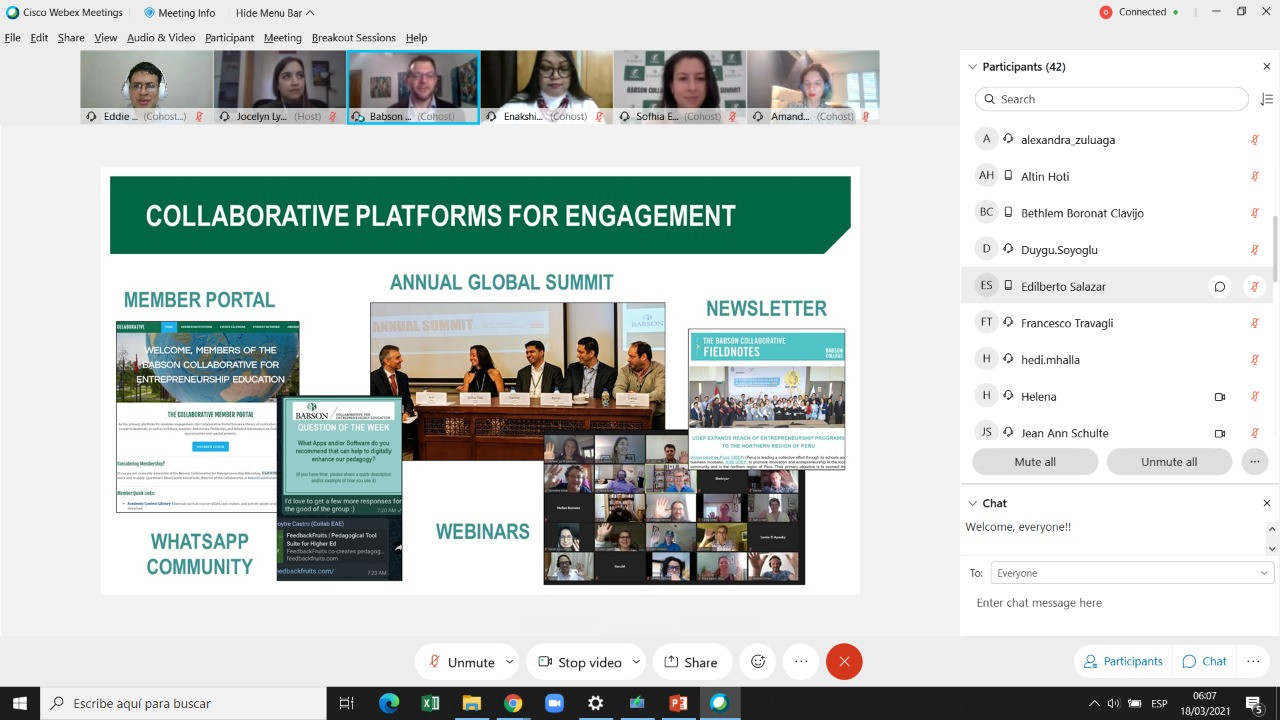Image resolution: width=1280 pixels, height=720 pixels.
Task: Unmute your microphone
Action: click(462, 662)
